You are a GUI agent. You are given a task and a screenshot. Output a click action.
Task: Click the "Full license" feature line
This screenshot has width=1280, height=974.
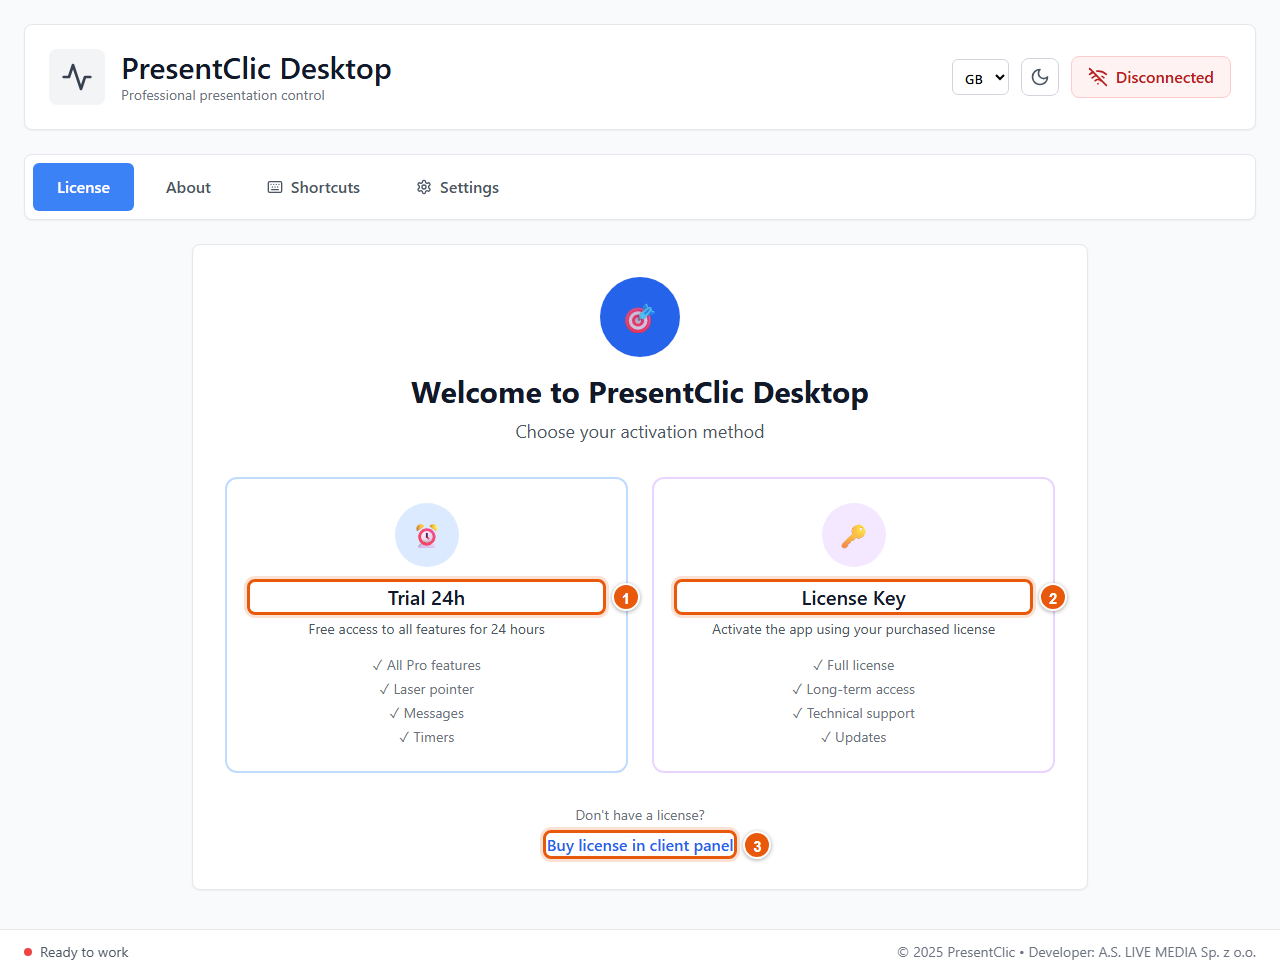point(854,665)
